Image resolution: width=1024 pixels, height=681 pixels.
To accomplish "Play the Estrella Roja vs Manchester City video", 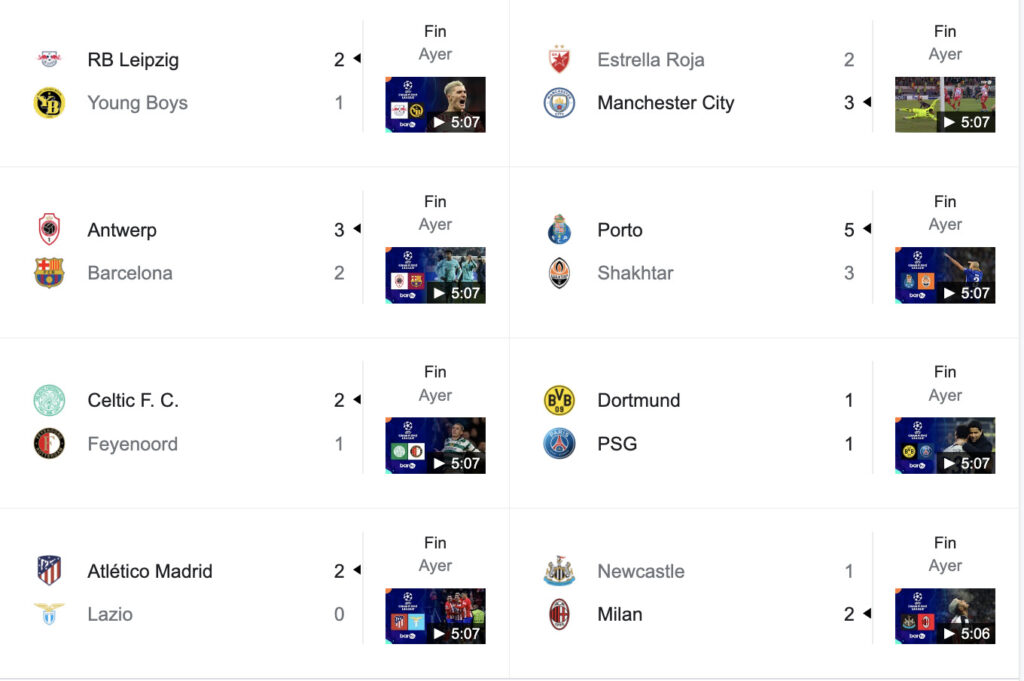I will click(945, 104).
